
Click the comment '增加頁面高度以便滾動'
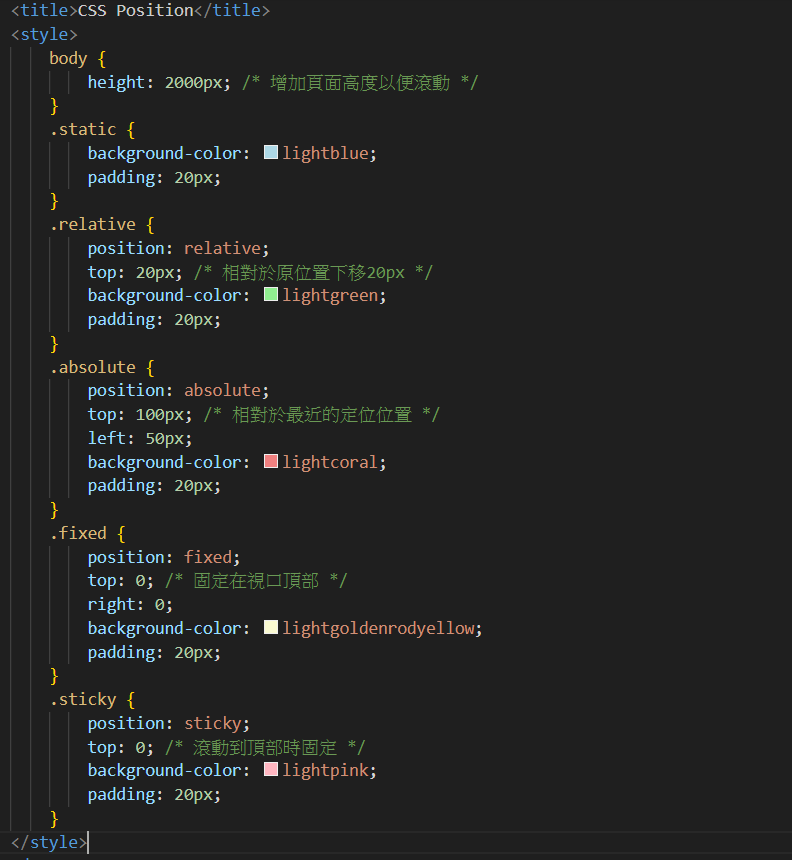(360, 83)
